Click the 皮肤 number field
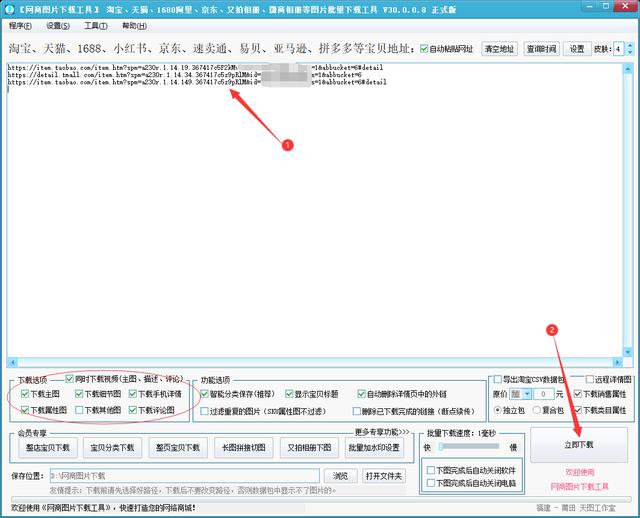 [x=619, y=49]
